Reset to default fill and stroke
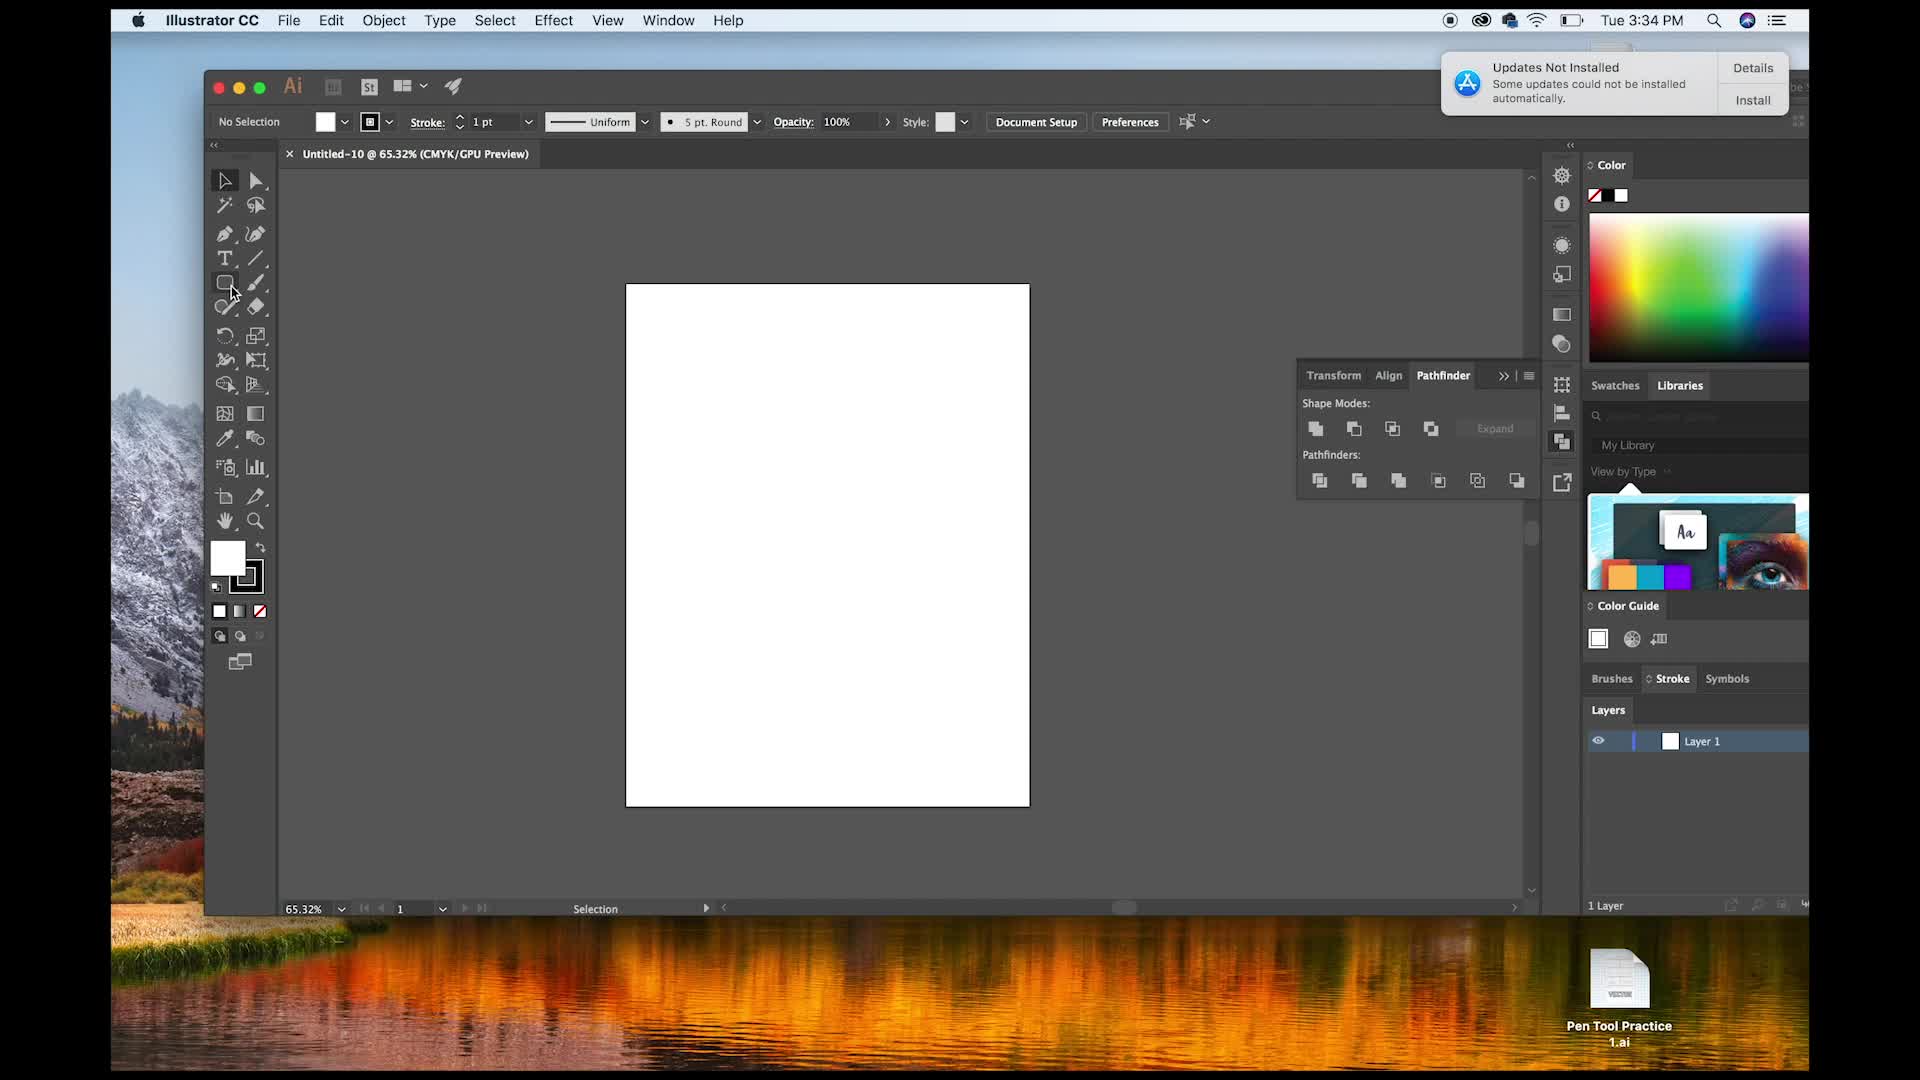This screenshot has width=1920, height=1080. 216,587
